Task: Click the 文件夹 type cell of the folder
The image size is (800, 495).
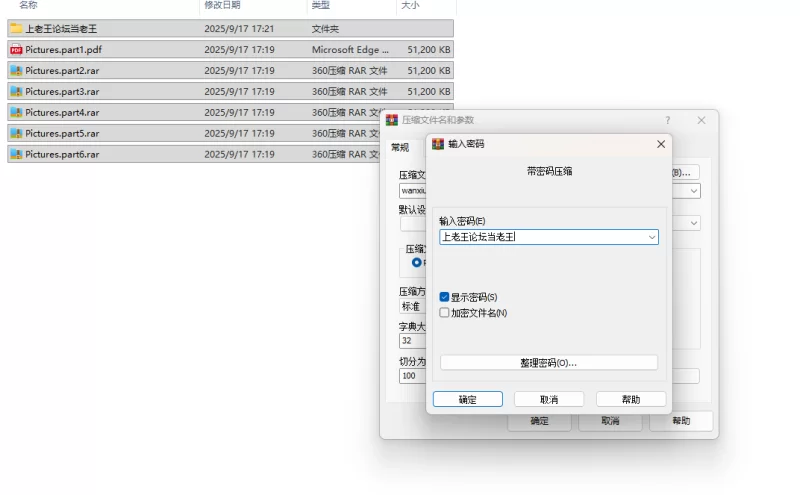Action: pos(325,29)
